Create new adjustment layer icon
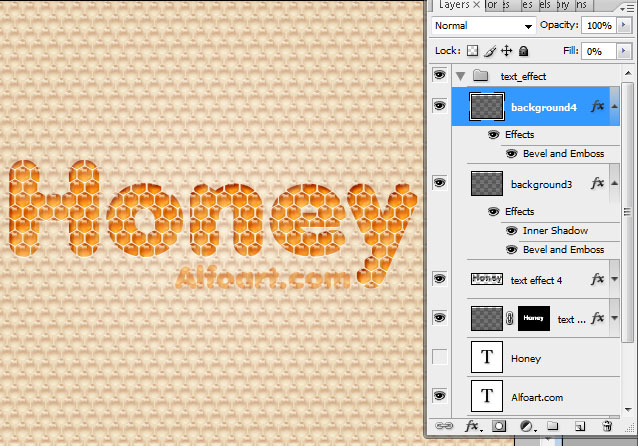The image size is (638, 446). click(526, 426)
